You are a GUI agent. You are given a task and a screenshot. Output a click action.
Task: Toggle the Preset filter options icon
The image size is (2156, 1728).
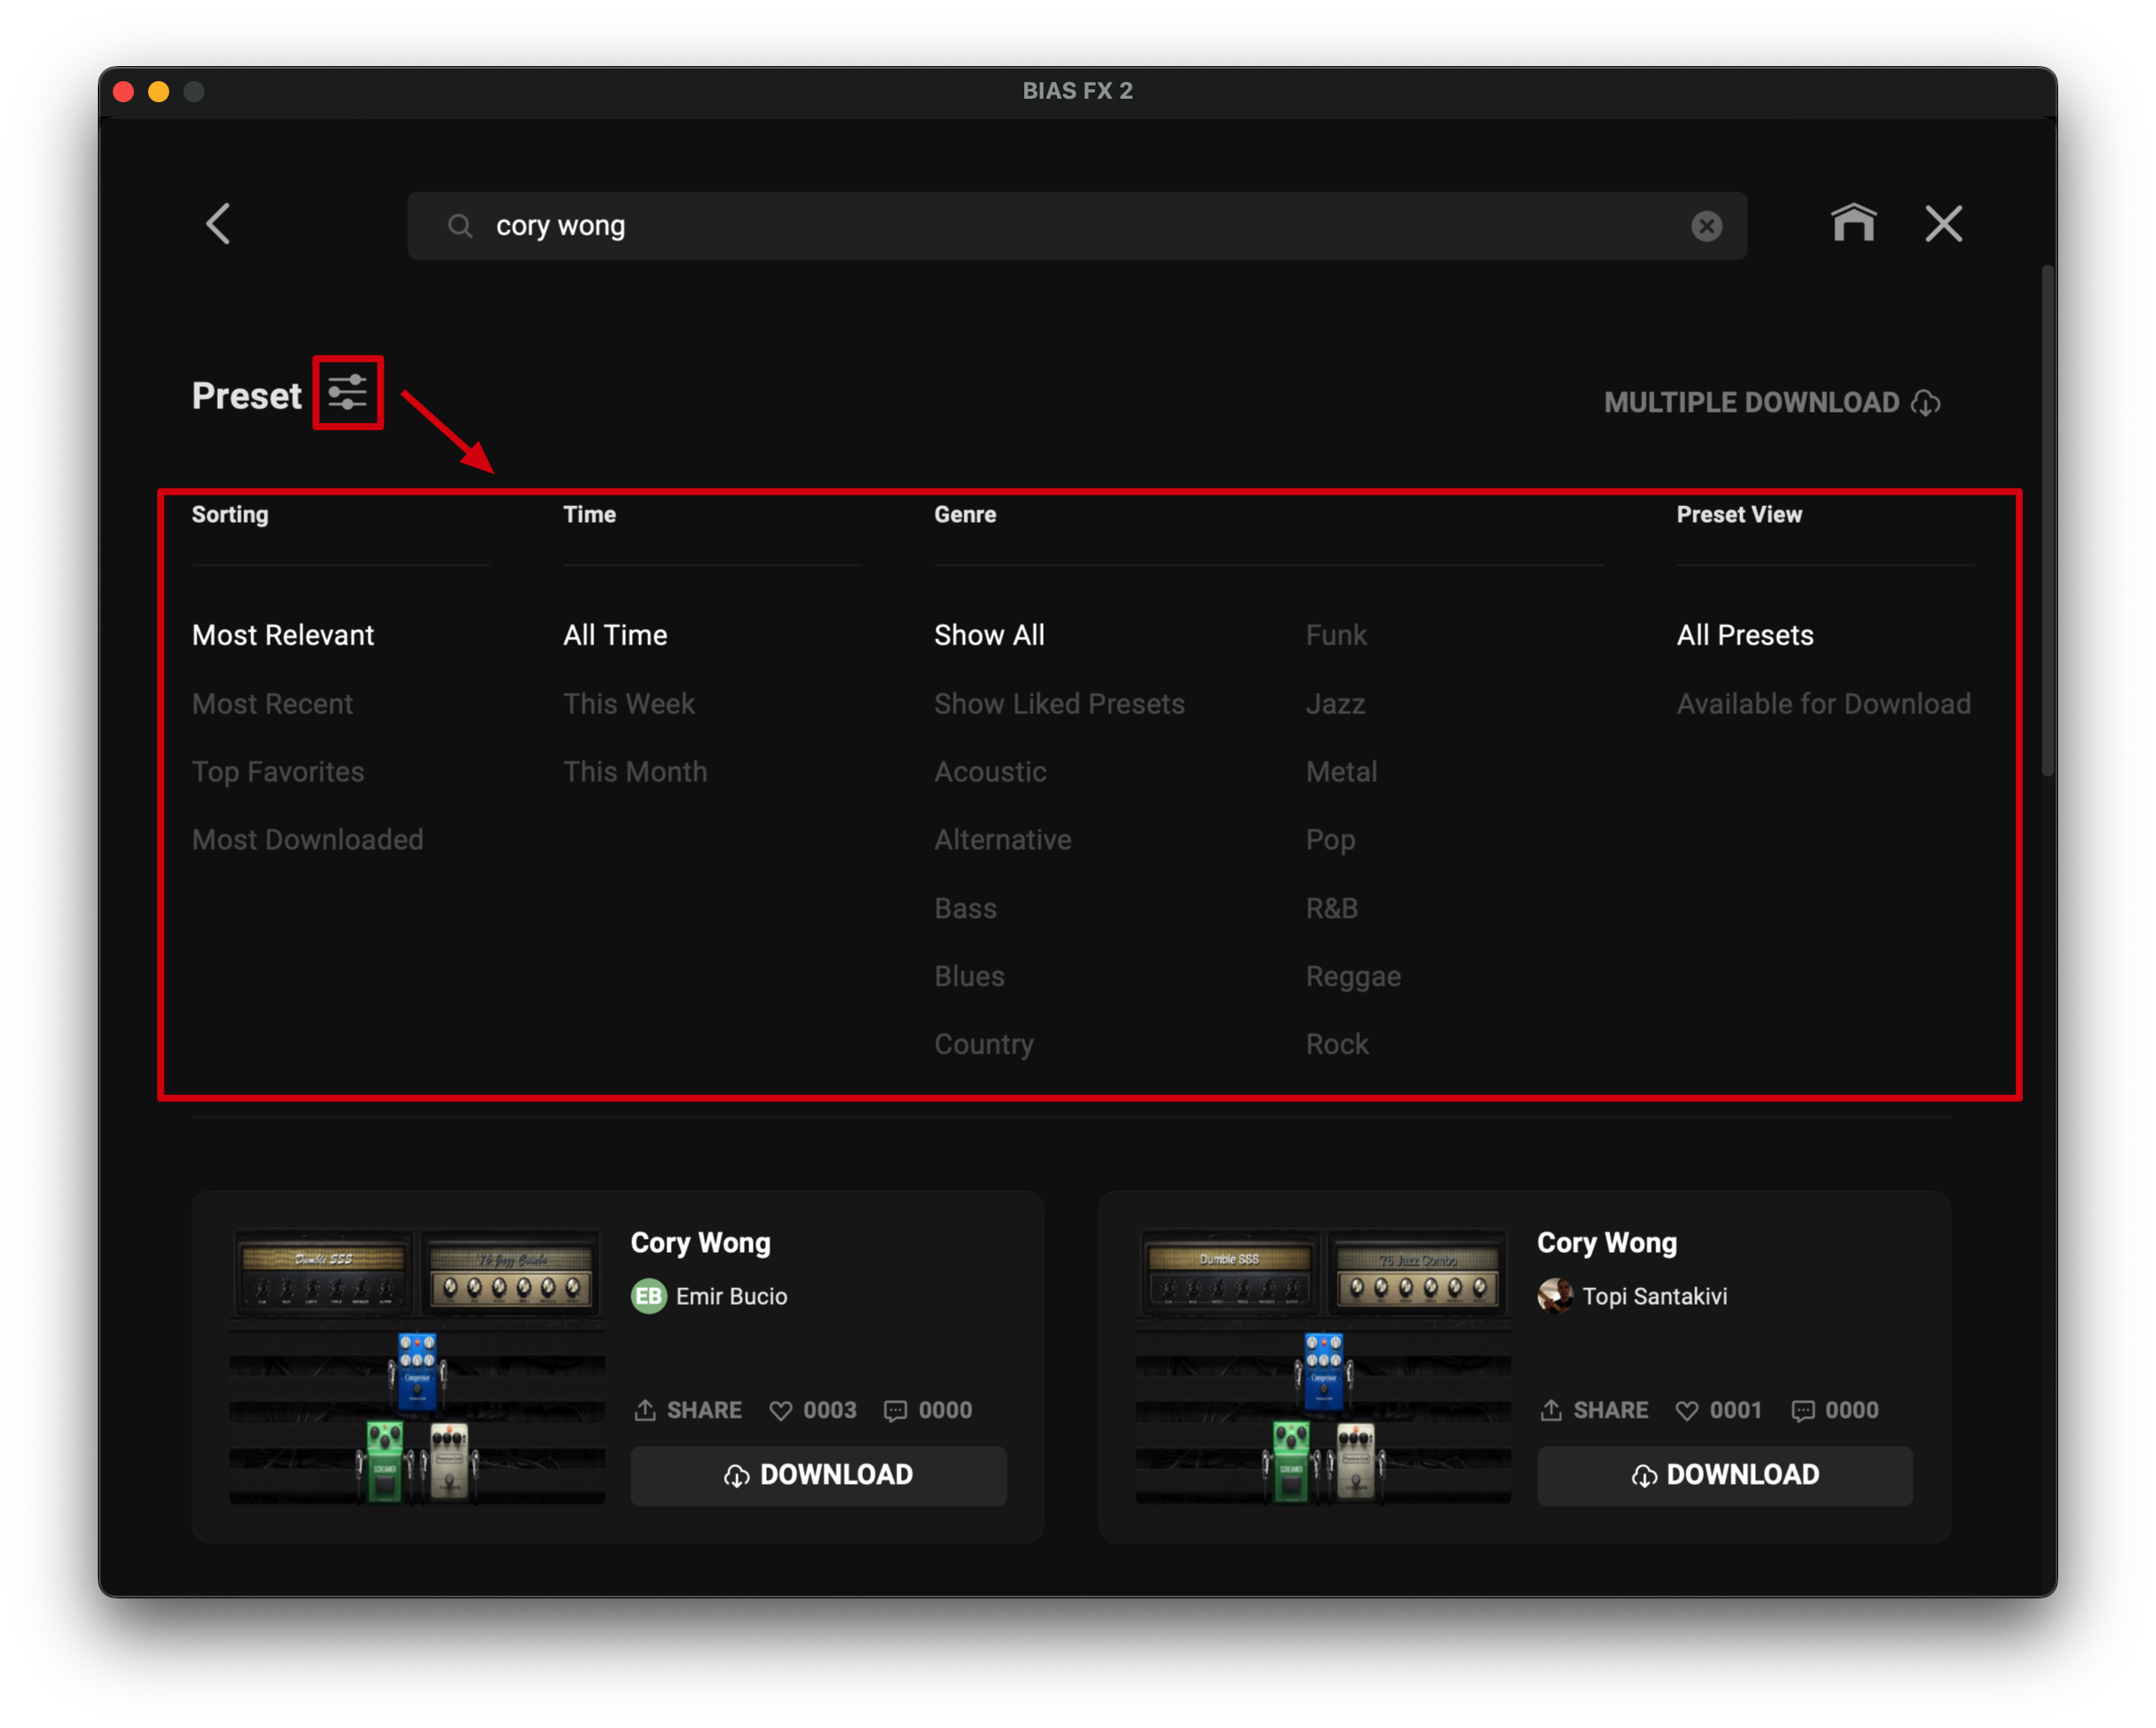tap(348, 393)
